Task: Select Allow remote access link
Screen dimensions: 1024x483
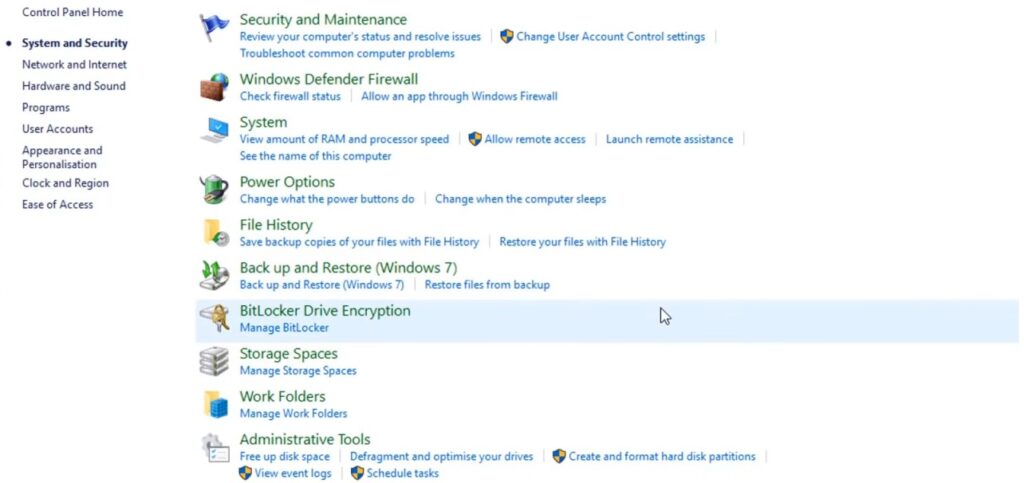Action: pyautogui.click(x=535, y=139)
